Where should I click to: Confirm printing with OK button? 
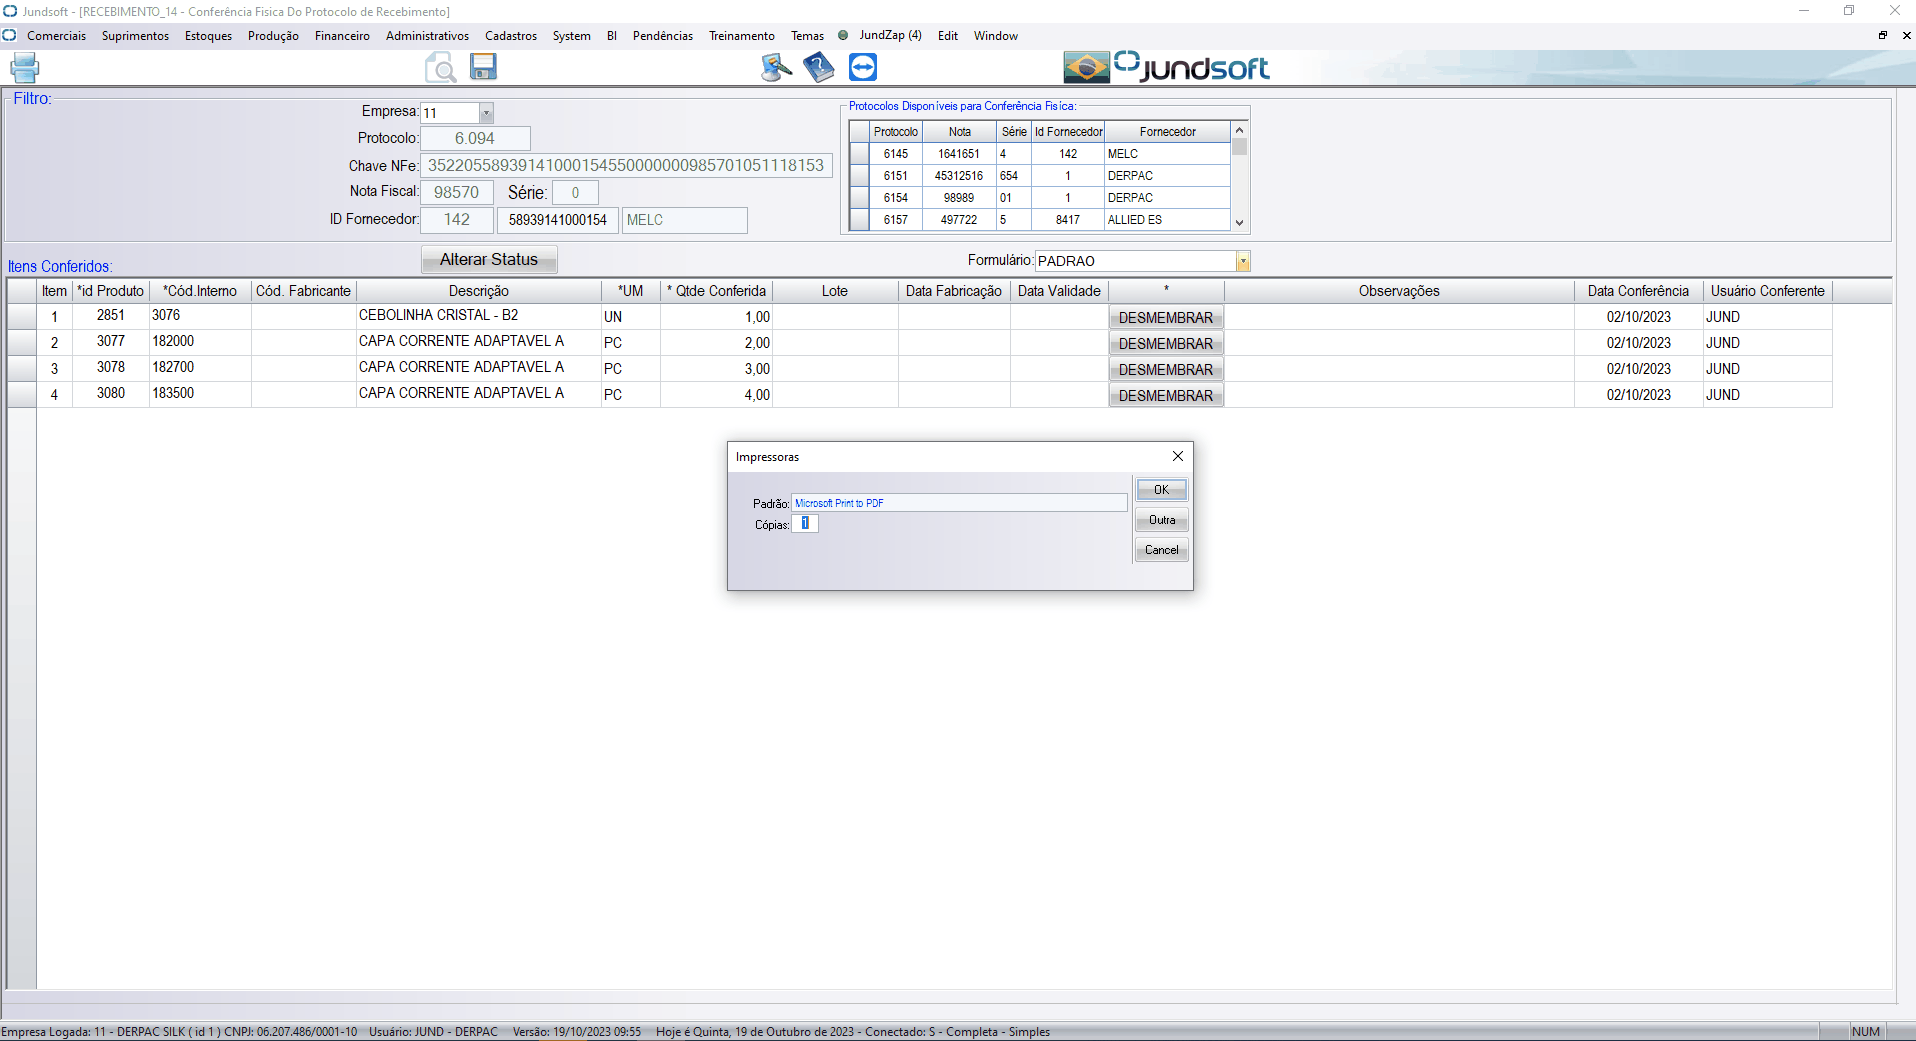(1161, 490)
